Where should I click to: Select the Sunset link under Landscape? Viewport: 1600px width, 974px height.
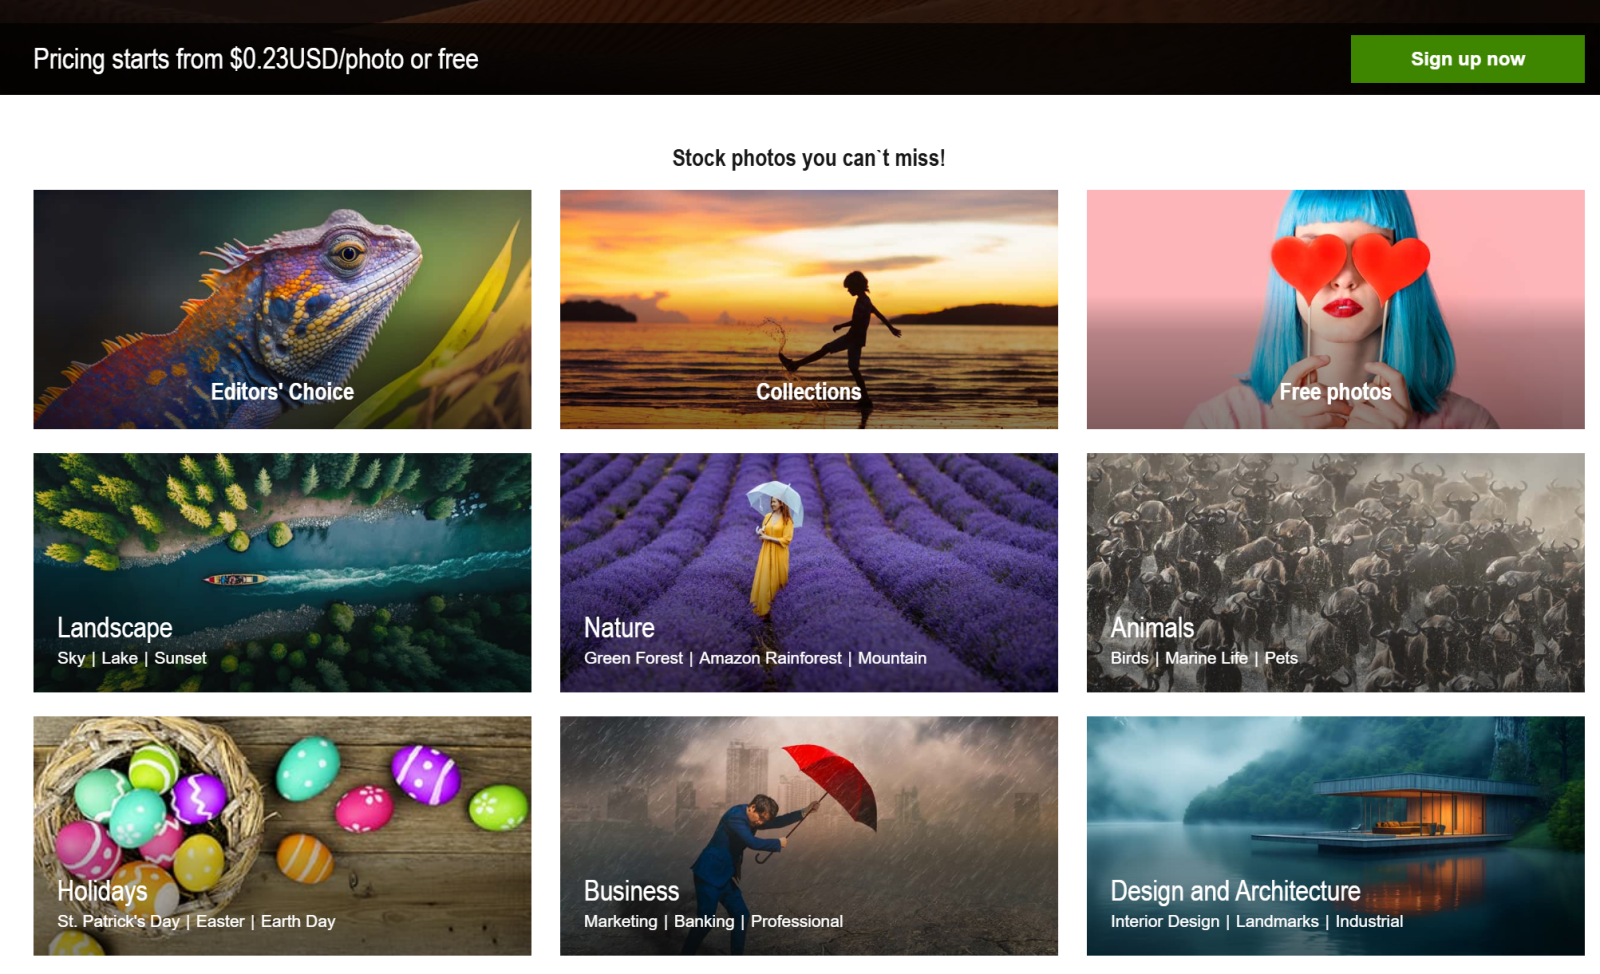point(180,658)
